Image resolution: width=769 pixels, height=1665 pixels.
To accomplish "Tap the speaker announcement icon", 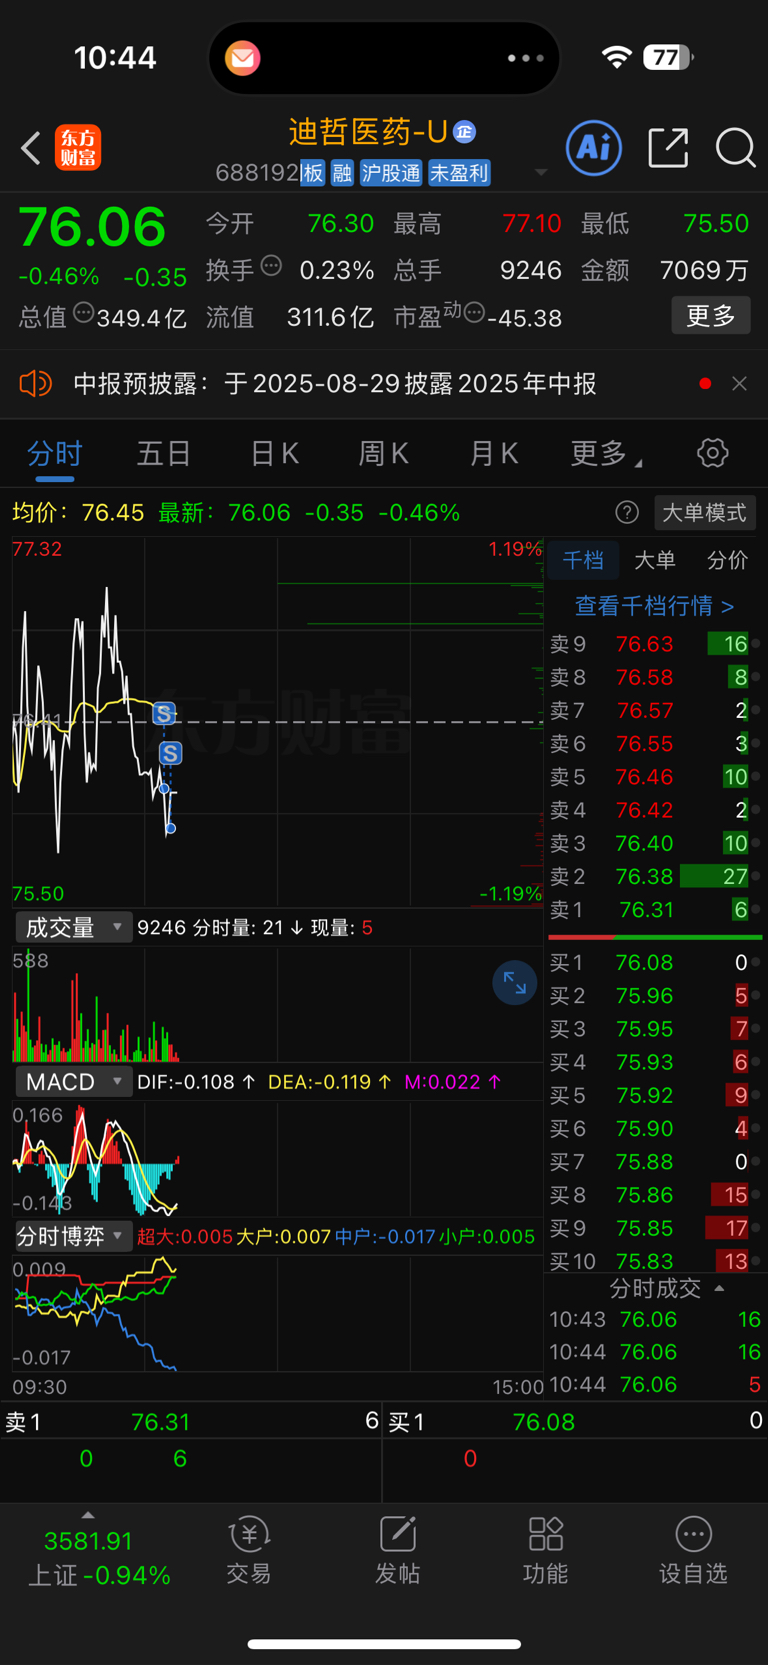I will click(x=35, y=383).
